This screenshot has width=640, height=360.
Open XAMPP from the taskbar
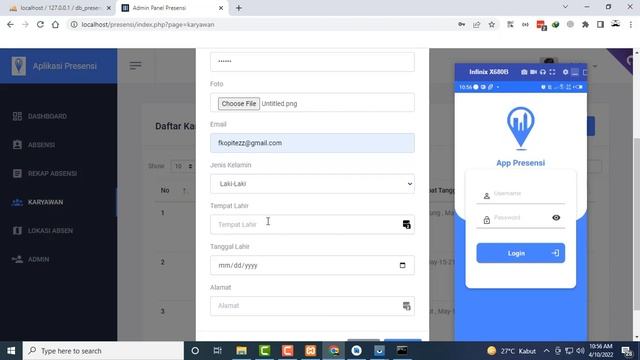pyautogui.click(x=311, y=351)
